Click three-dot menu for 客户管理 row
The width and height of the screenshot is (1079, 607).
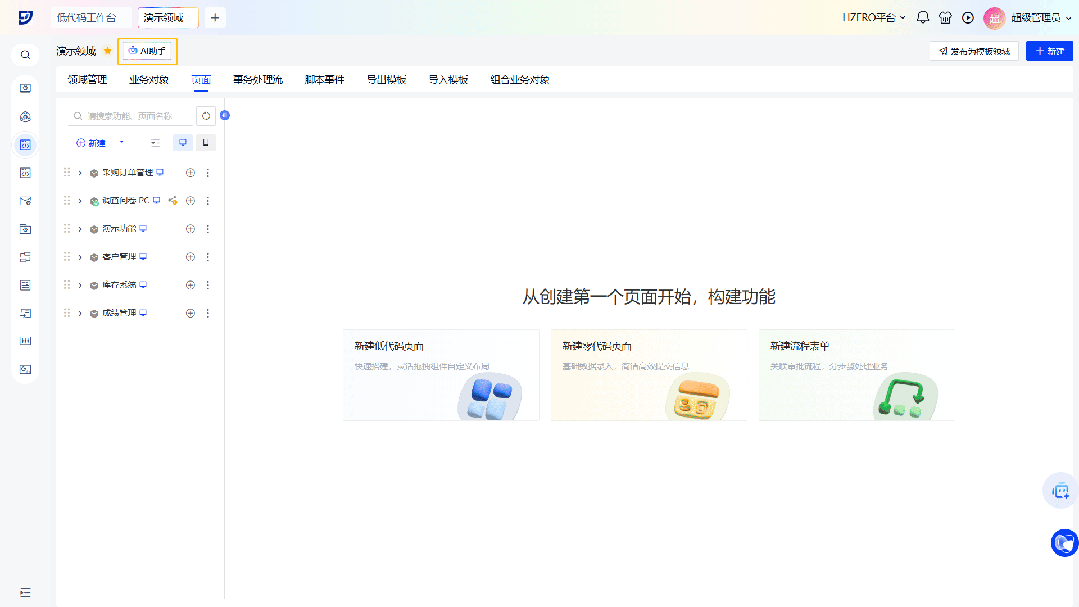(208, 257)
